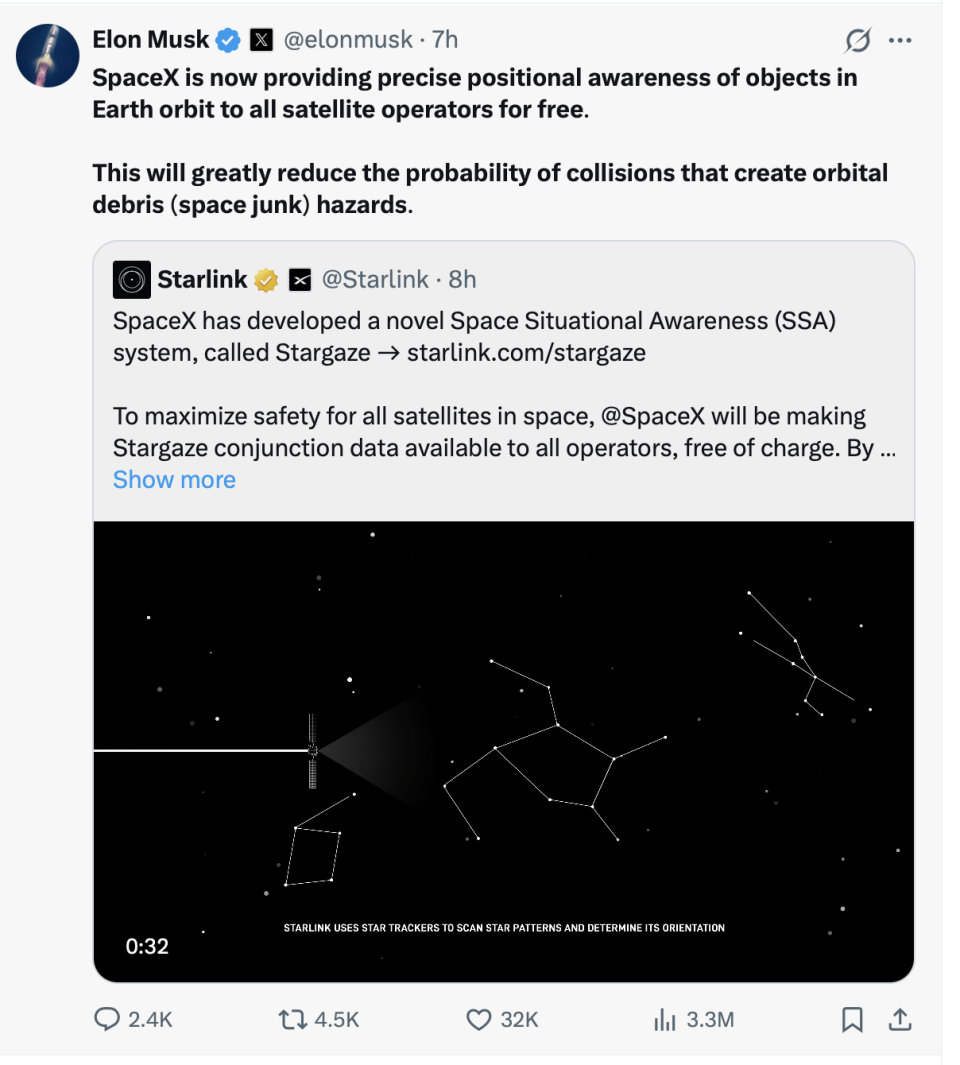The height and width of the screenshot is (1065, 960).
Task: Open the @Starlink handle link
Action: (375, 280)
